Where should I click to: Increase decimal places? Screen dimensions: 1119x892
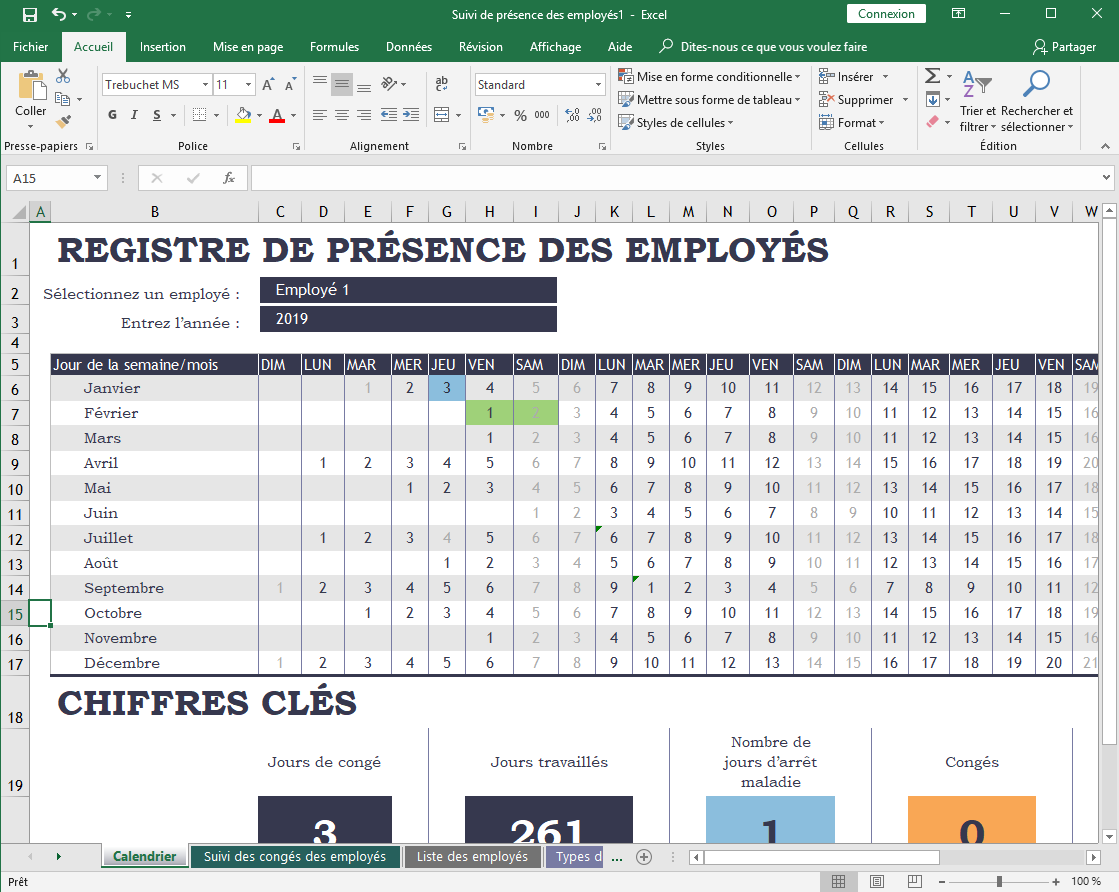572,115
